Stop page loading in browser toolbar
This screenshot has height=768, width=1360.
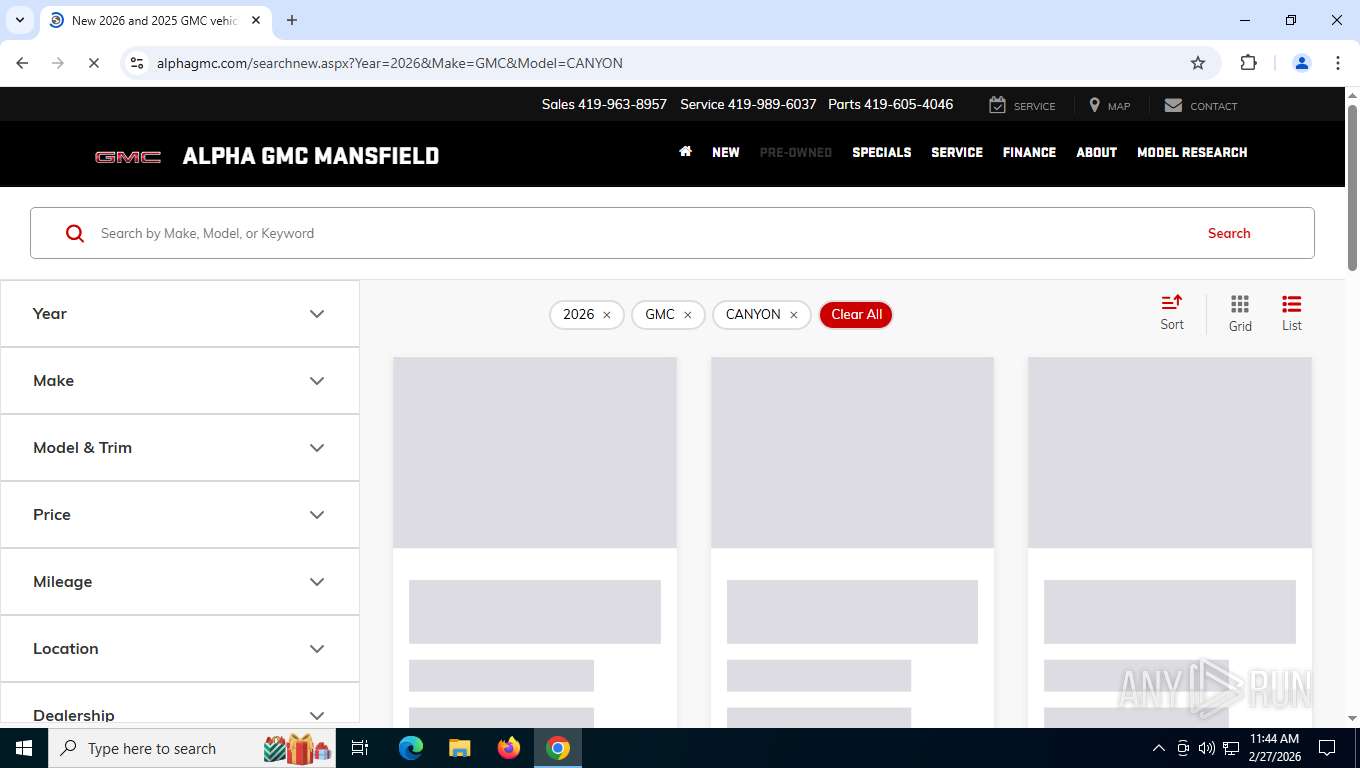click(93, 63)
